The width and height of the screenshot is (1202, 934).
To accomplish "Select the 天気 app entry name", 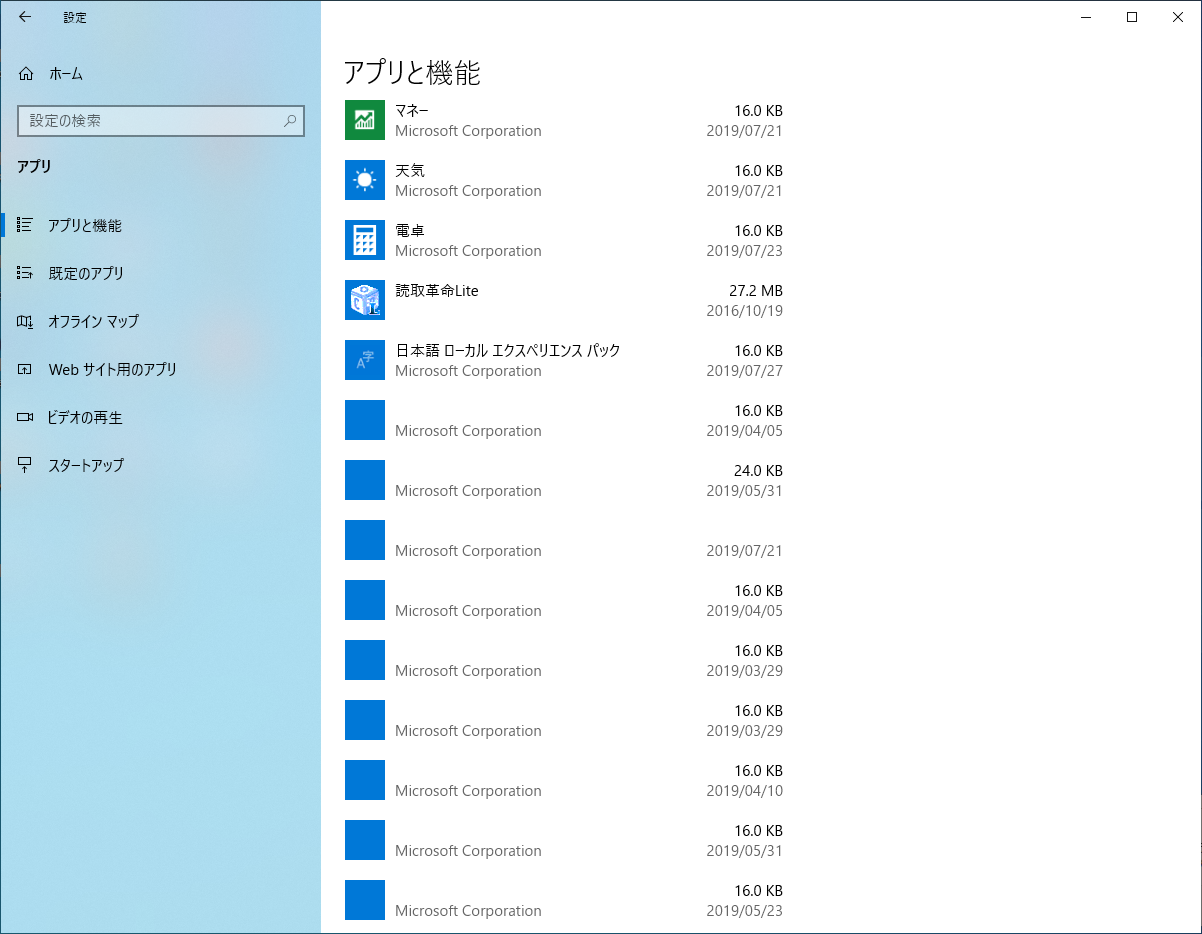I will [410, 170].
